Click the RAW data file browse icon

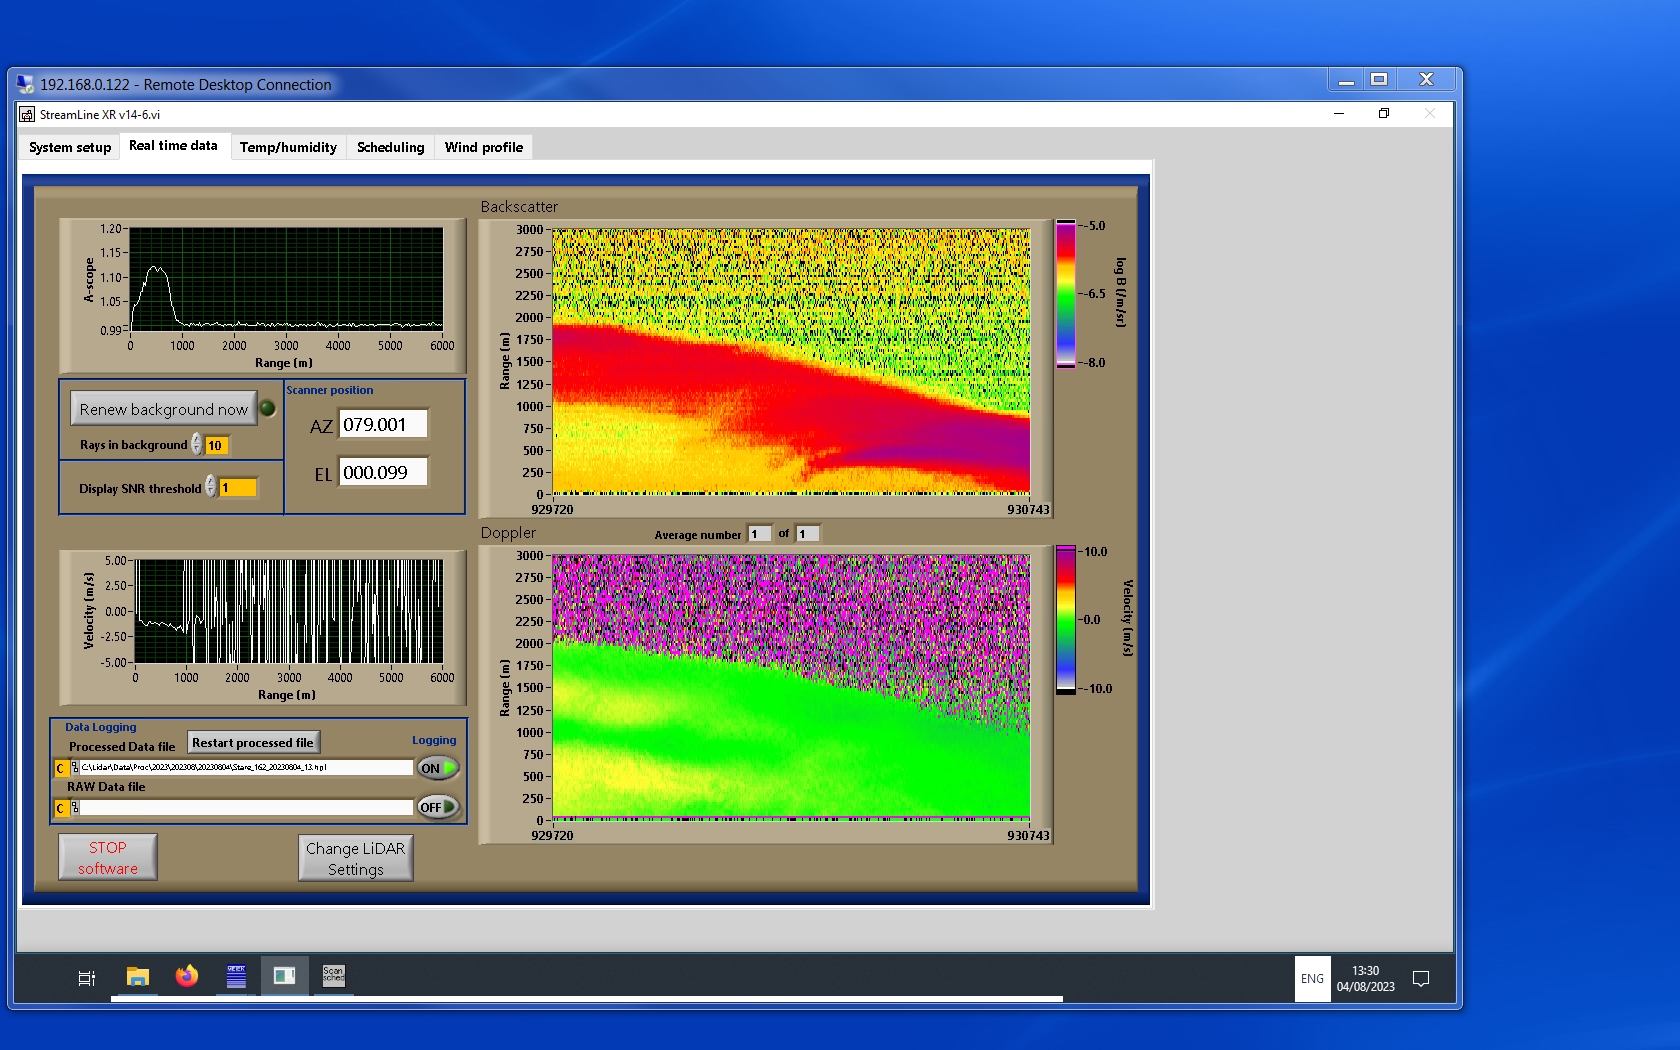[x=75, y=808]
